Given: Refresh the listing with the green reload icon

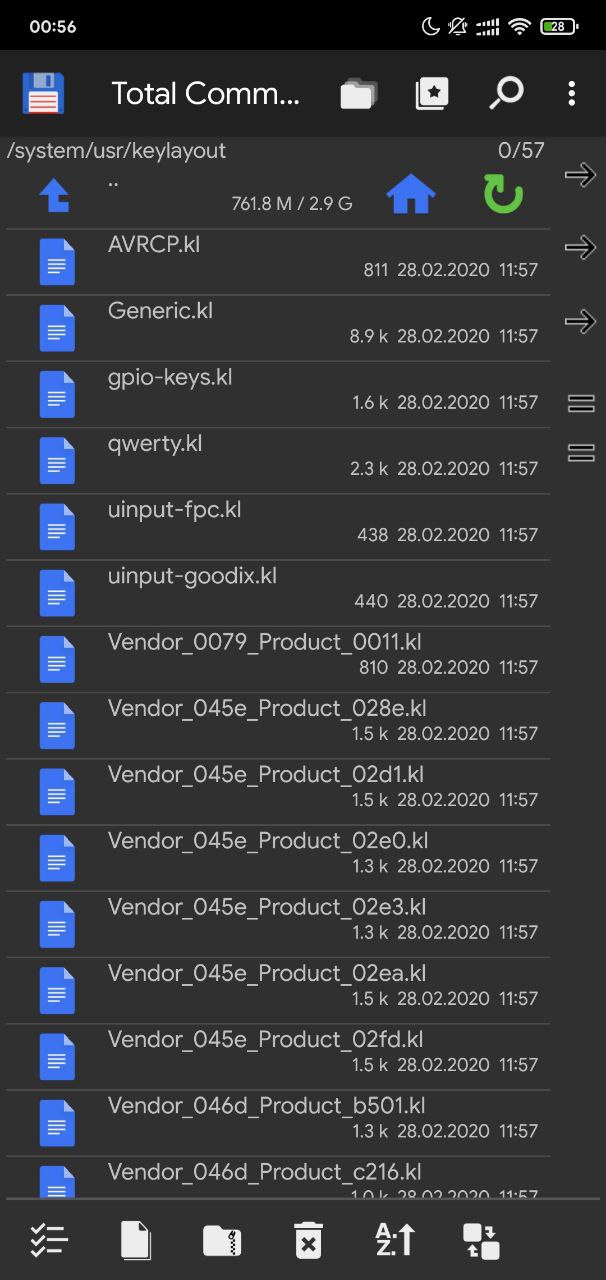Looking at the screenshot, I should [503, 194].
